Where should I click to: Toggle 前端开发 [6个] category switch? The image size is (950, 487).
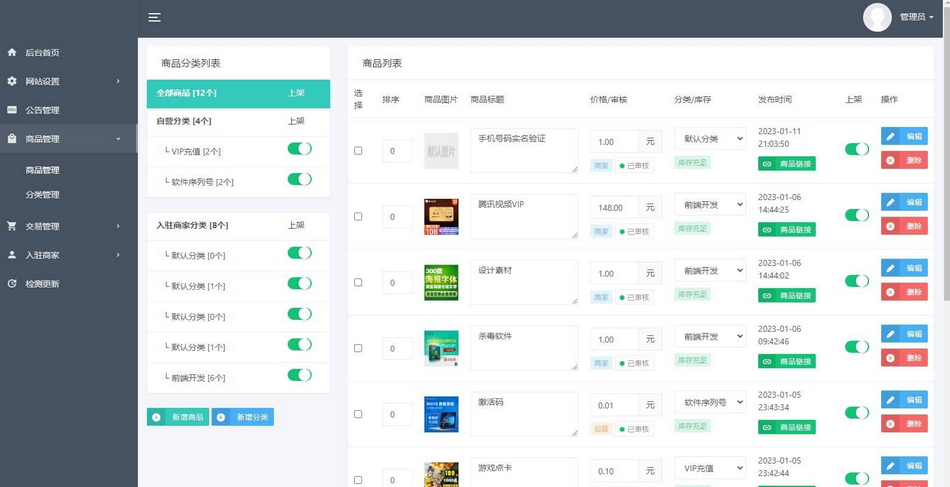coord(299,375)
